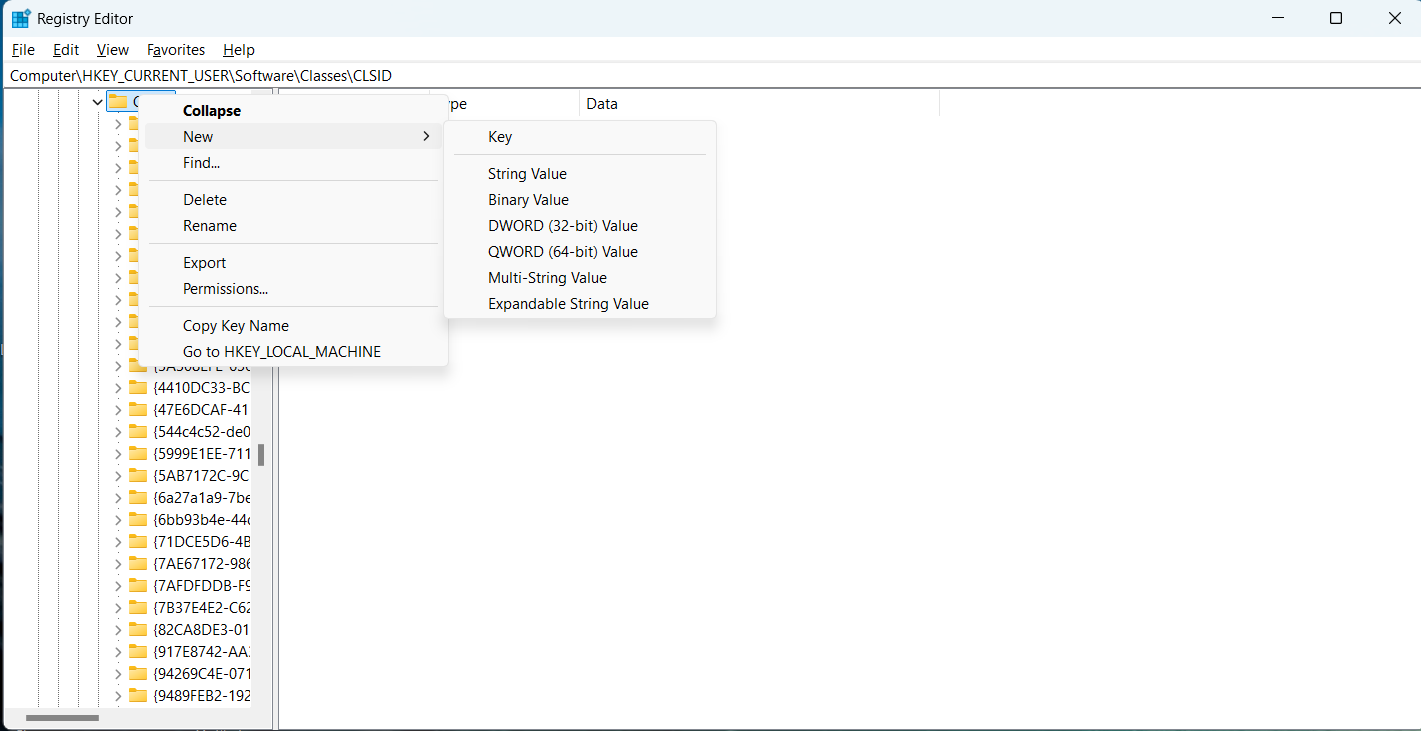
Task: Choose Go to HKEY_LOCAL_MACHINE option
Action: (x=282, y=352)
